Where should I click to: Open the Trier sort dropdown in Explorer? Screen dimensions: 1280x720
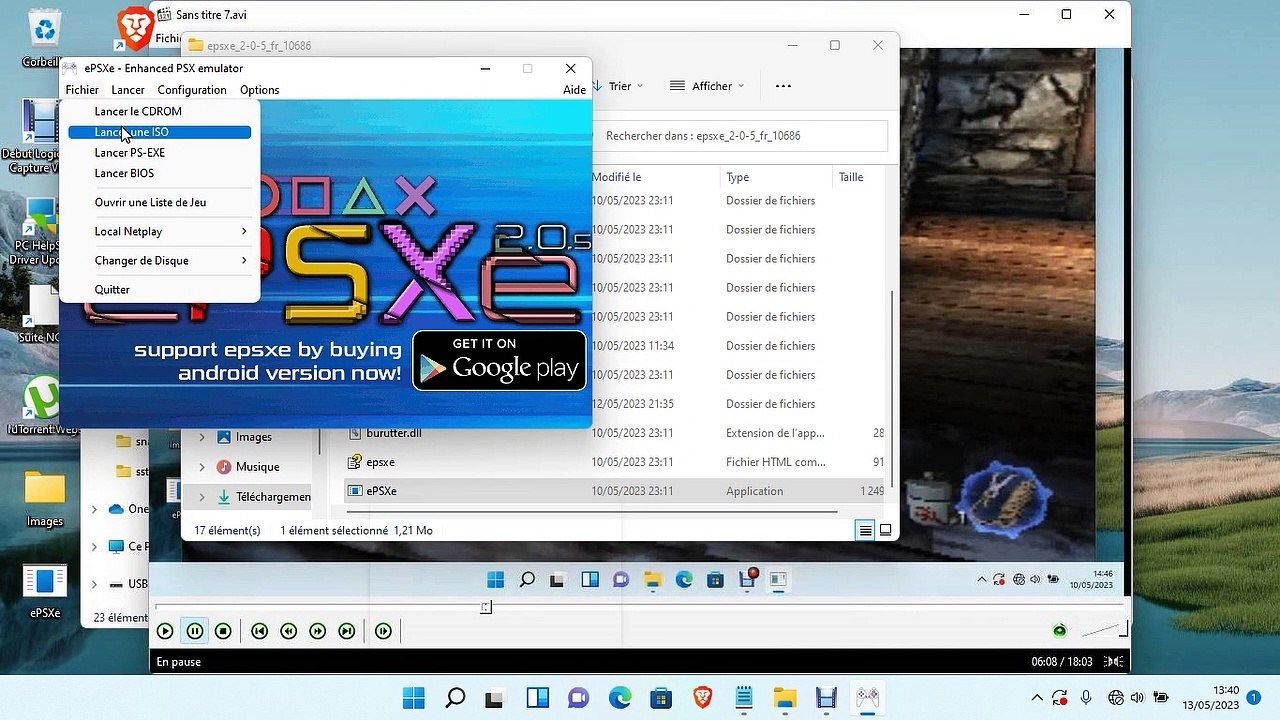click(x=620, y=86)
